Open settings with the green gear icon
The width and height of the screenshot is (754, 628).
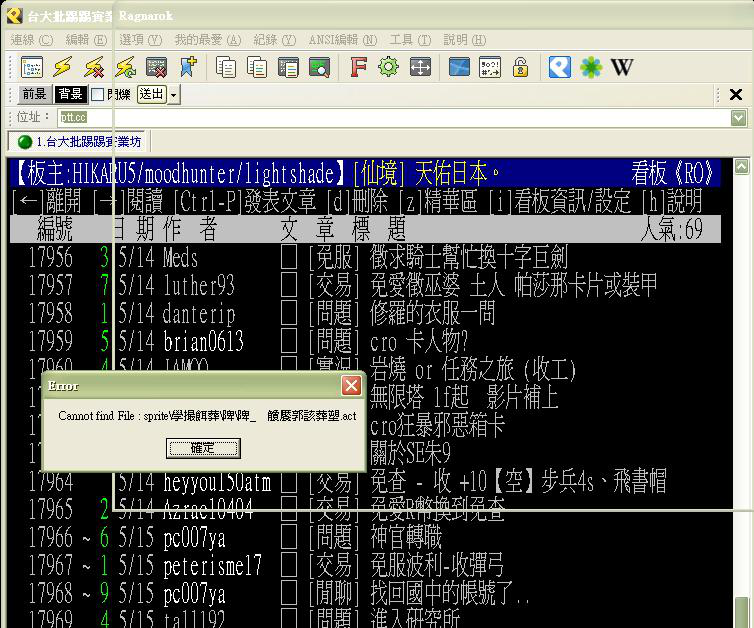[x=389, y=67]
